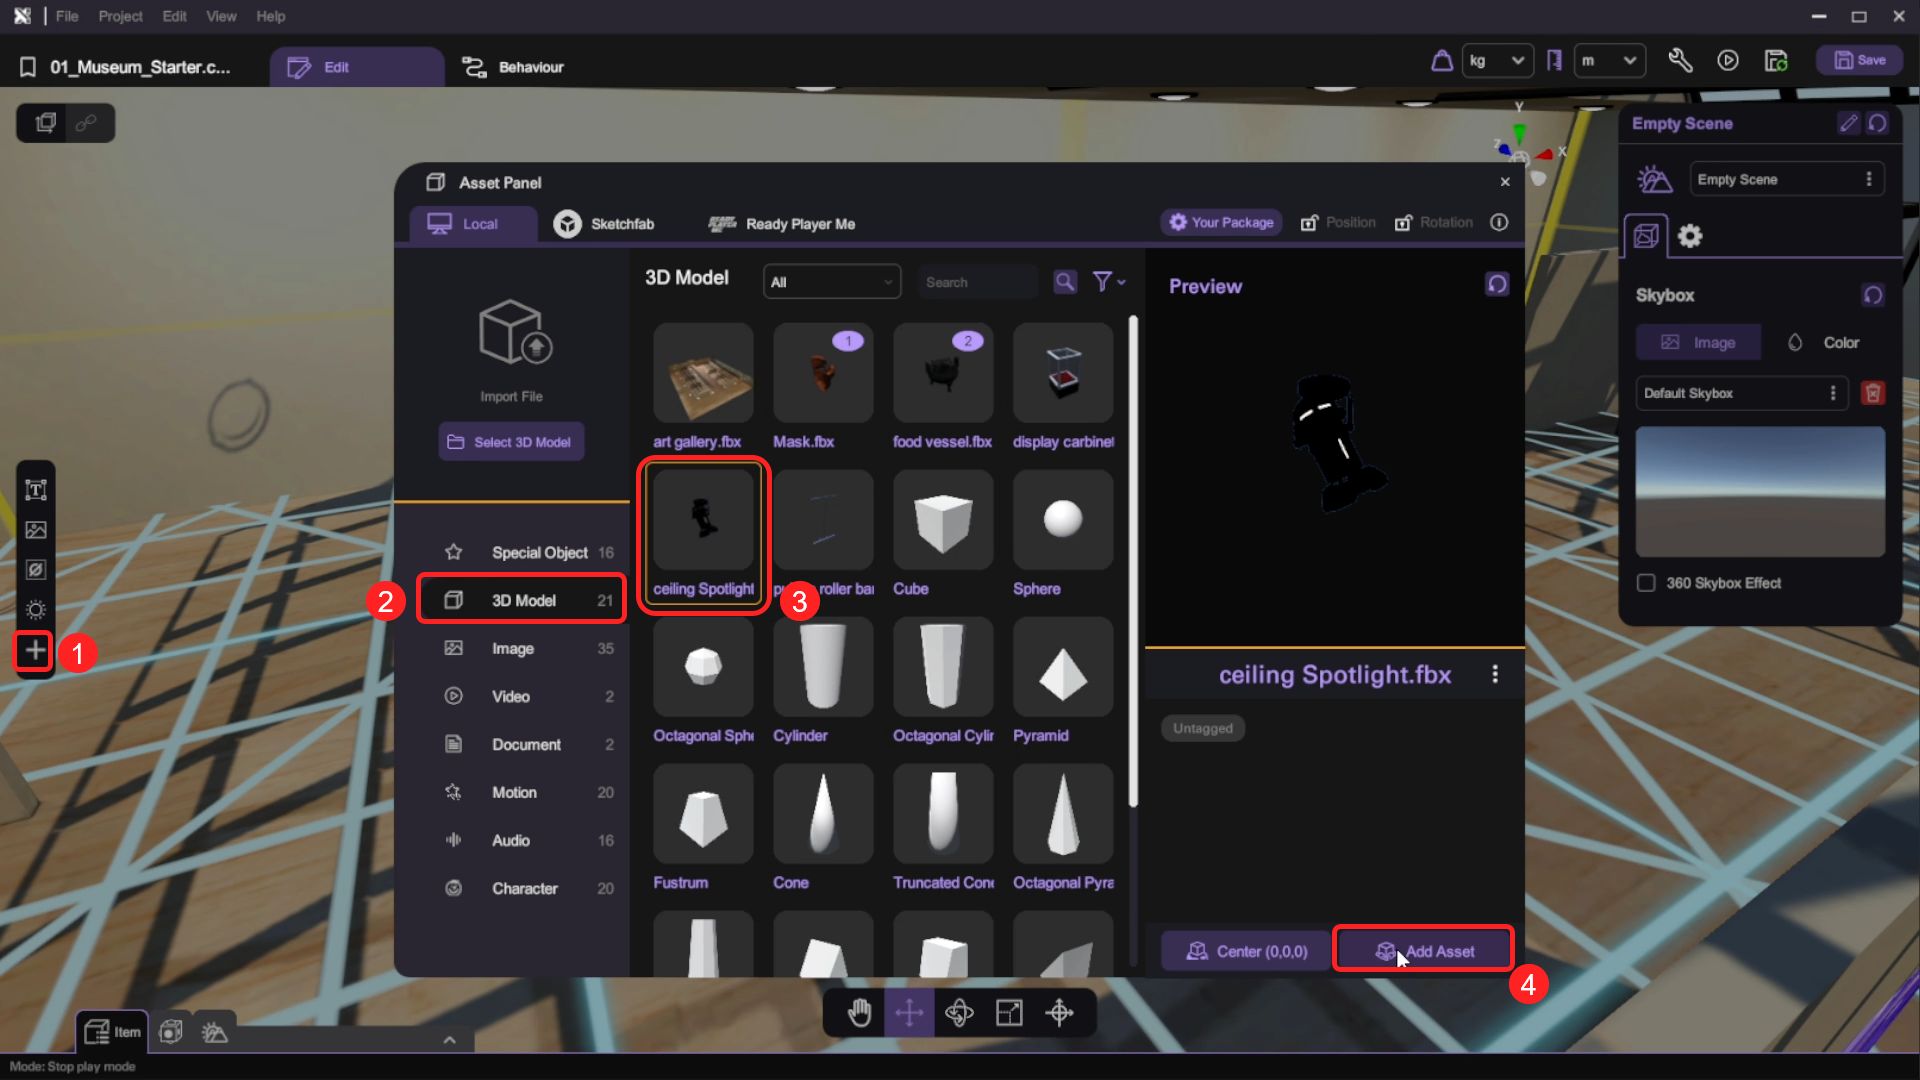Viewport: 1920px width, 1080px height.
Task: Select the rotate transform tool
Action: 959,1013
